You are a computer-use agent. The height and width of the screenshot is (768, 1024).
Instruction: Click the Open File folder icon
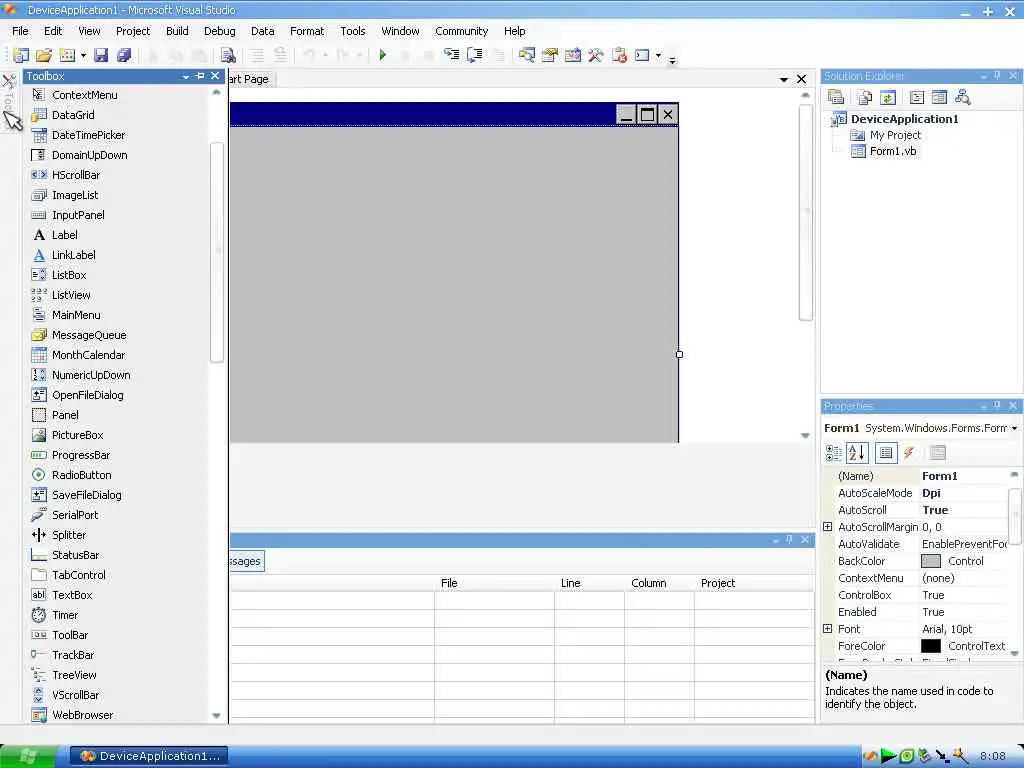tap(44, 56)
